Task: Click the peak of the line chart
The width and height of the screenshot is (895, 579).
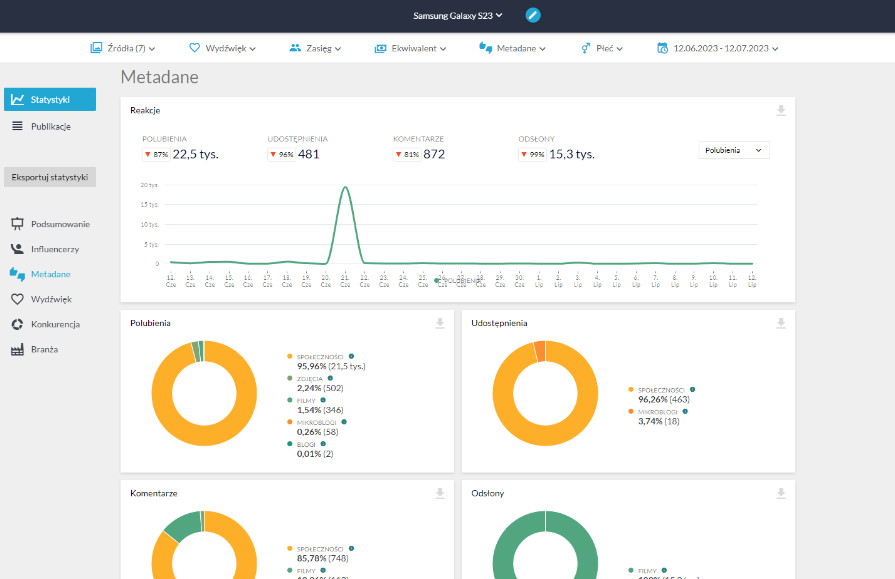Action: tap(345, 187)
